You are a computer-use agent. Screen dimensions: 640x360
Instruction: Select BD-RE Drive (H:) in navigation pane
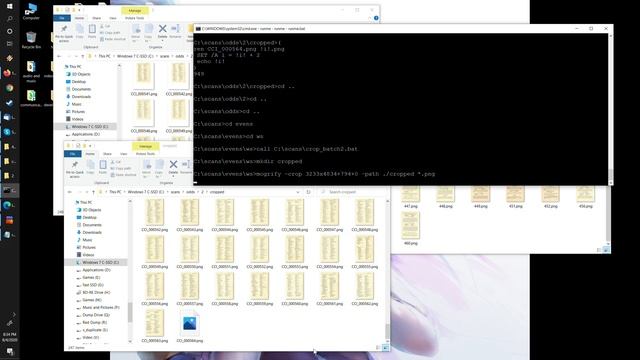(96, 292)
